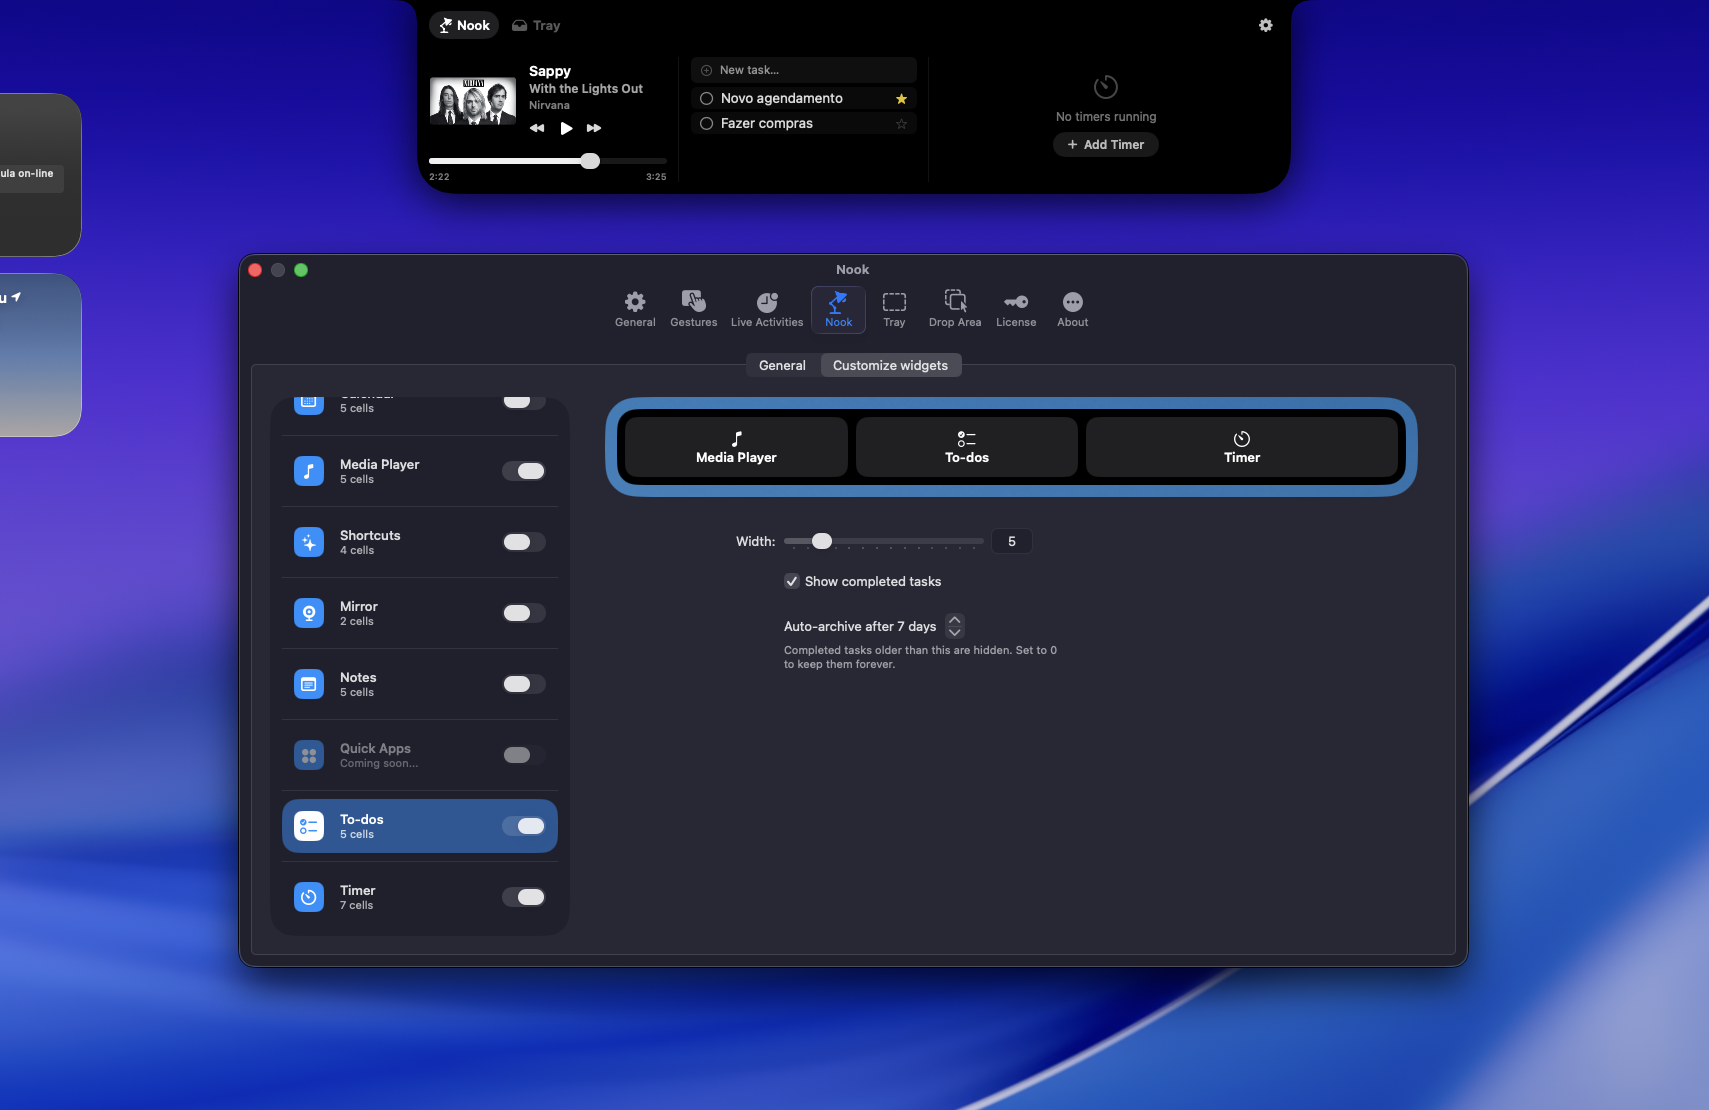The image size is (1709, 1110).
Task: Open License settings
Action: coord(1016,309)
